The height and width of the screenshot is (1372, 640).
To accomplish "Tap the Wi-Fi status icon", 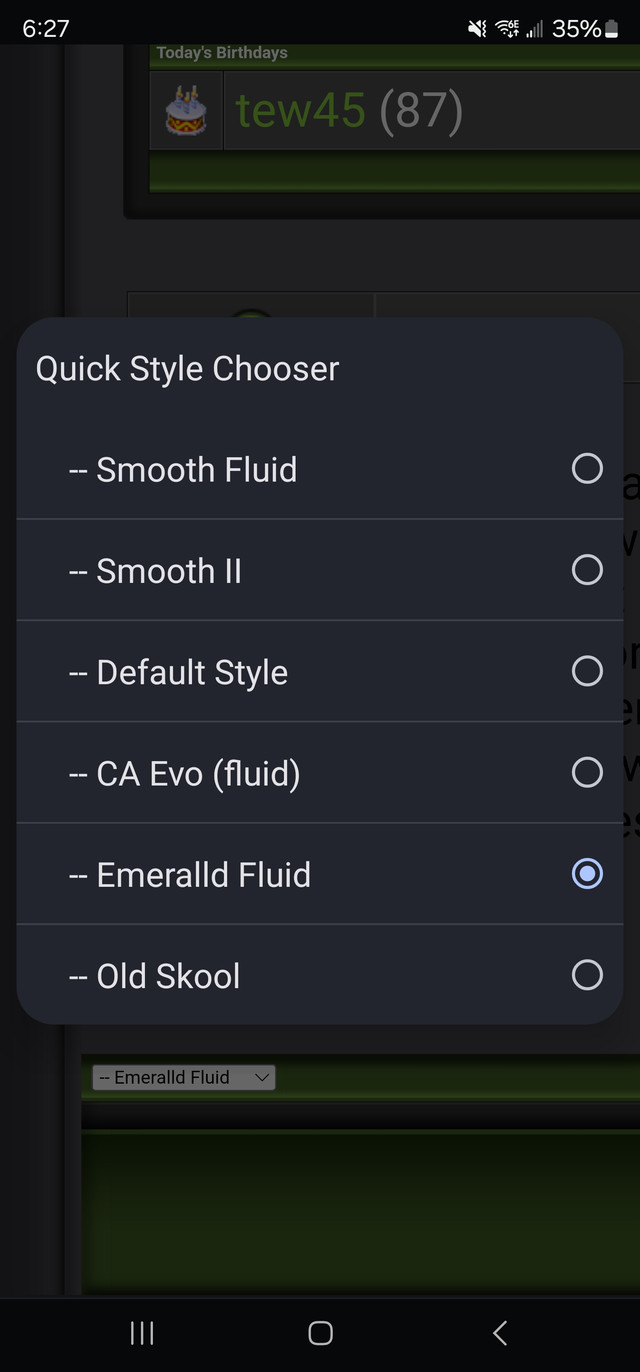I will point(507,30).
